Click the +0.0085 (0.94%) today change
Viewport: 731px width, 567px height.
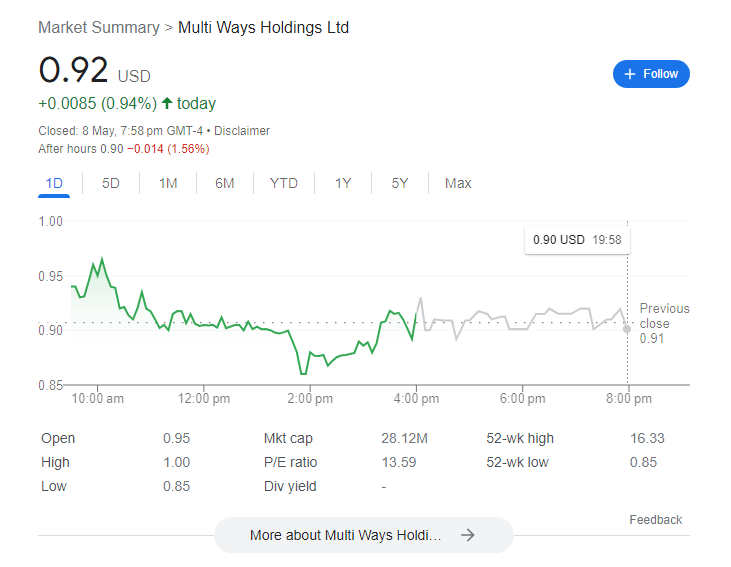tap(127, 103)
